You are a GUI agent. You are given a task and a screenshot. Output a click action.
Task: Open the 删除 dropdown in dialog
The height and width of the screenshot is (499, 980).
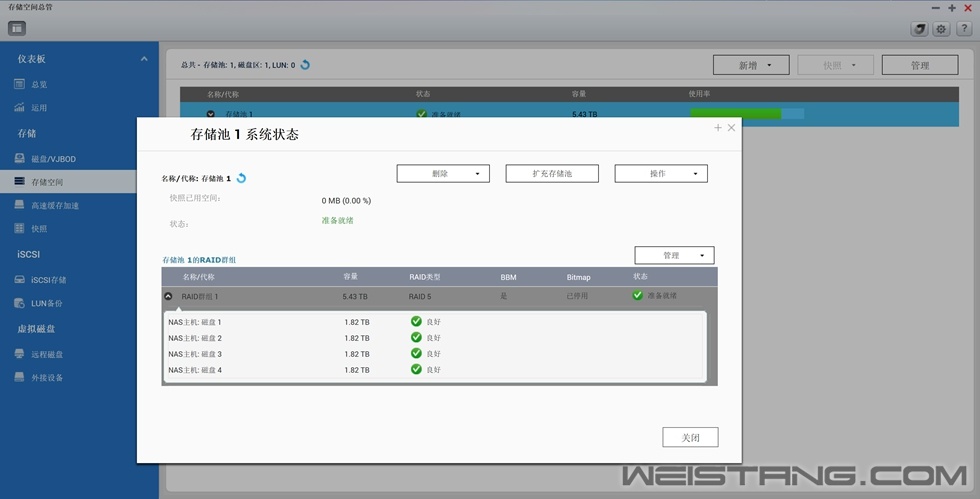[x=443, y=174]
